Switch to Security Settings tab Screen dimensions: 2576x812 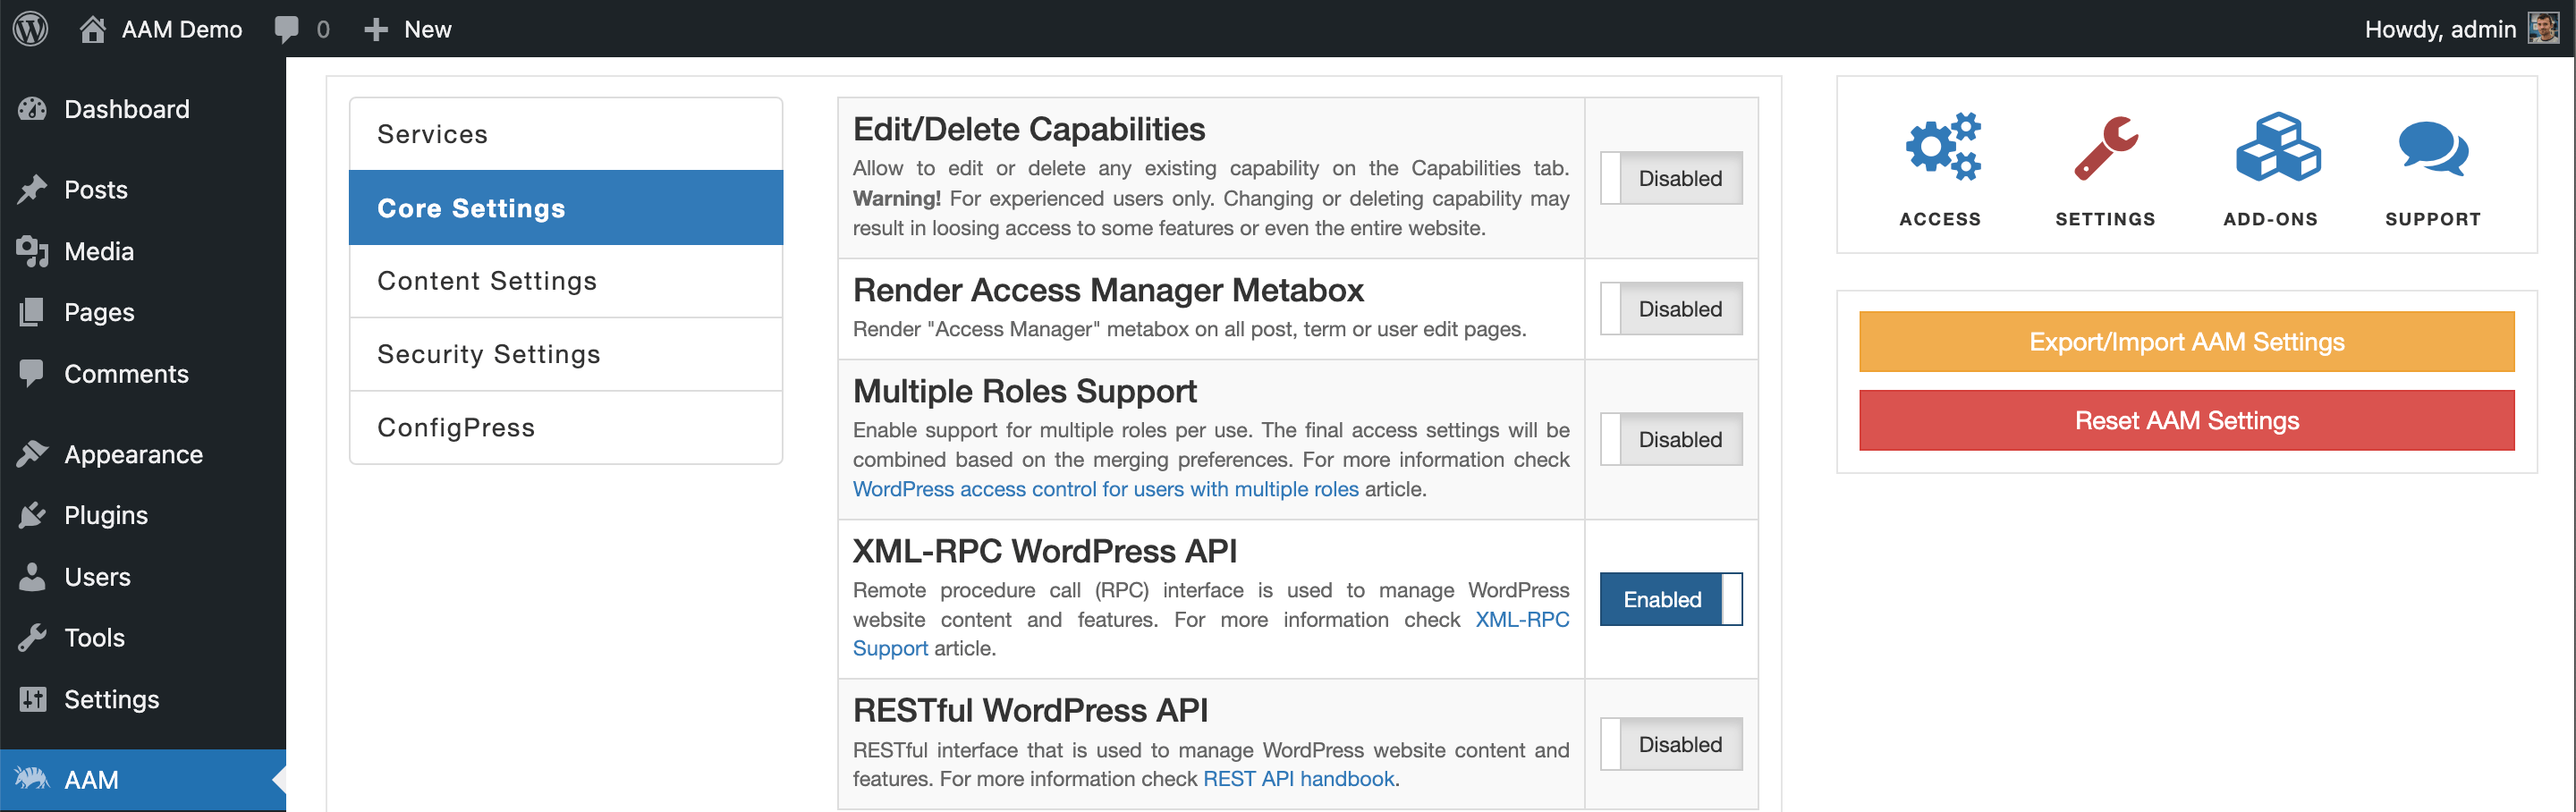(x=566, y=354)
